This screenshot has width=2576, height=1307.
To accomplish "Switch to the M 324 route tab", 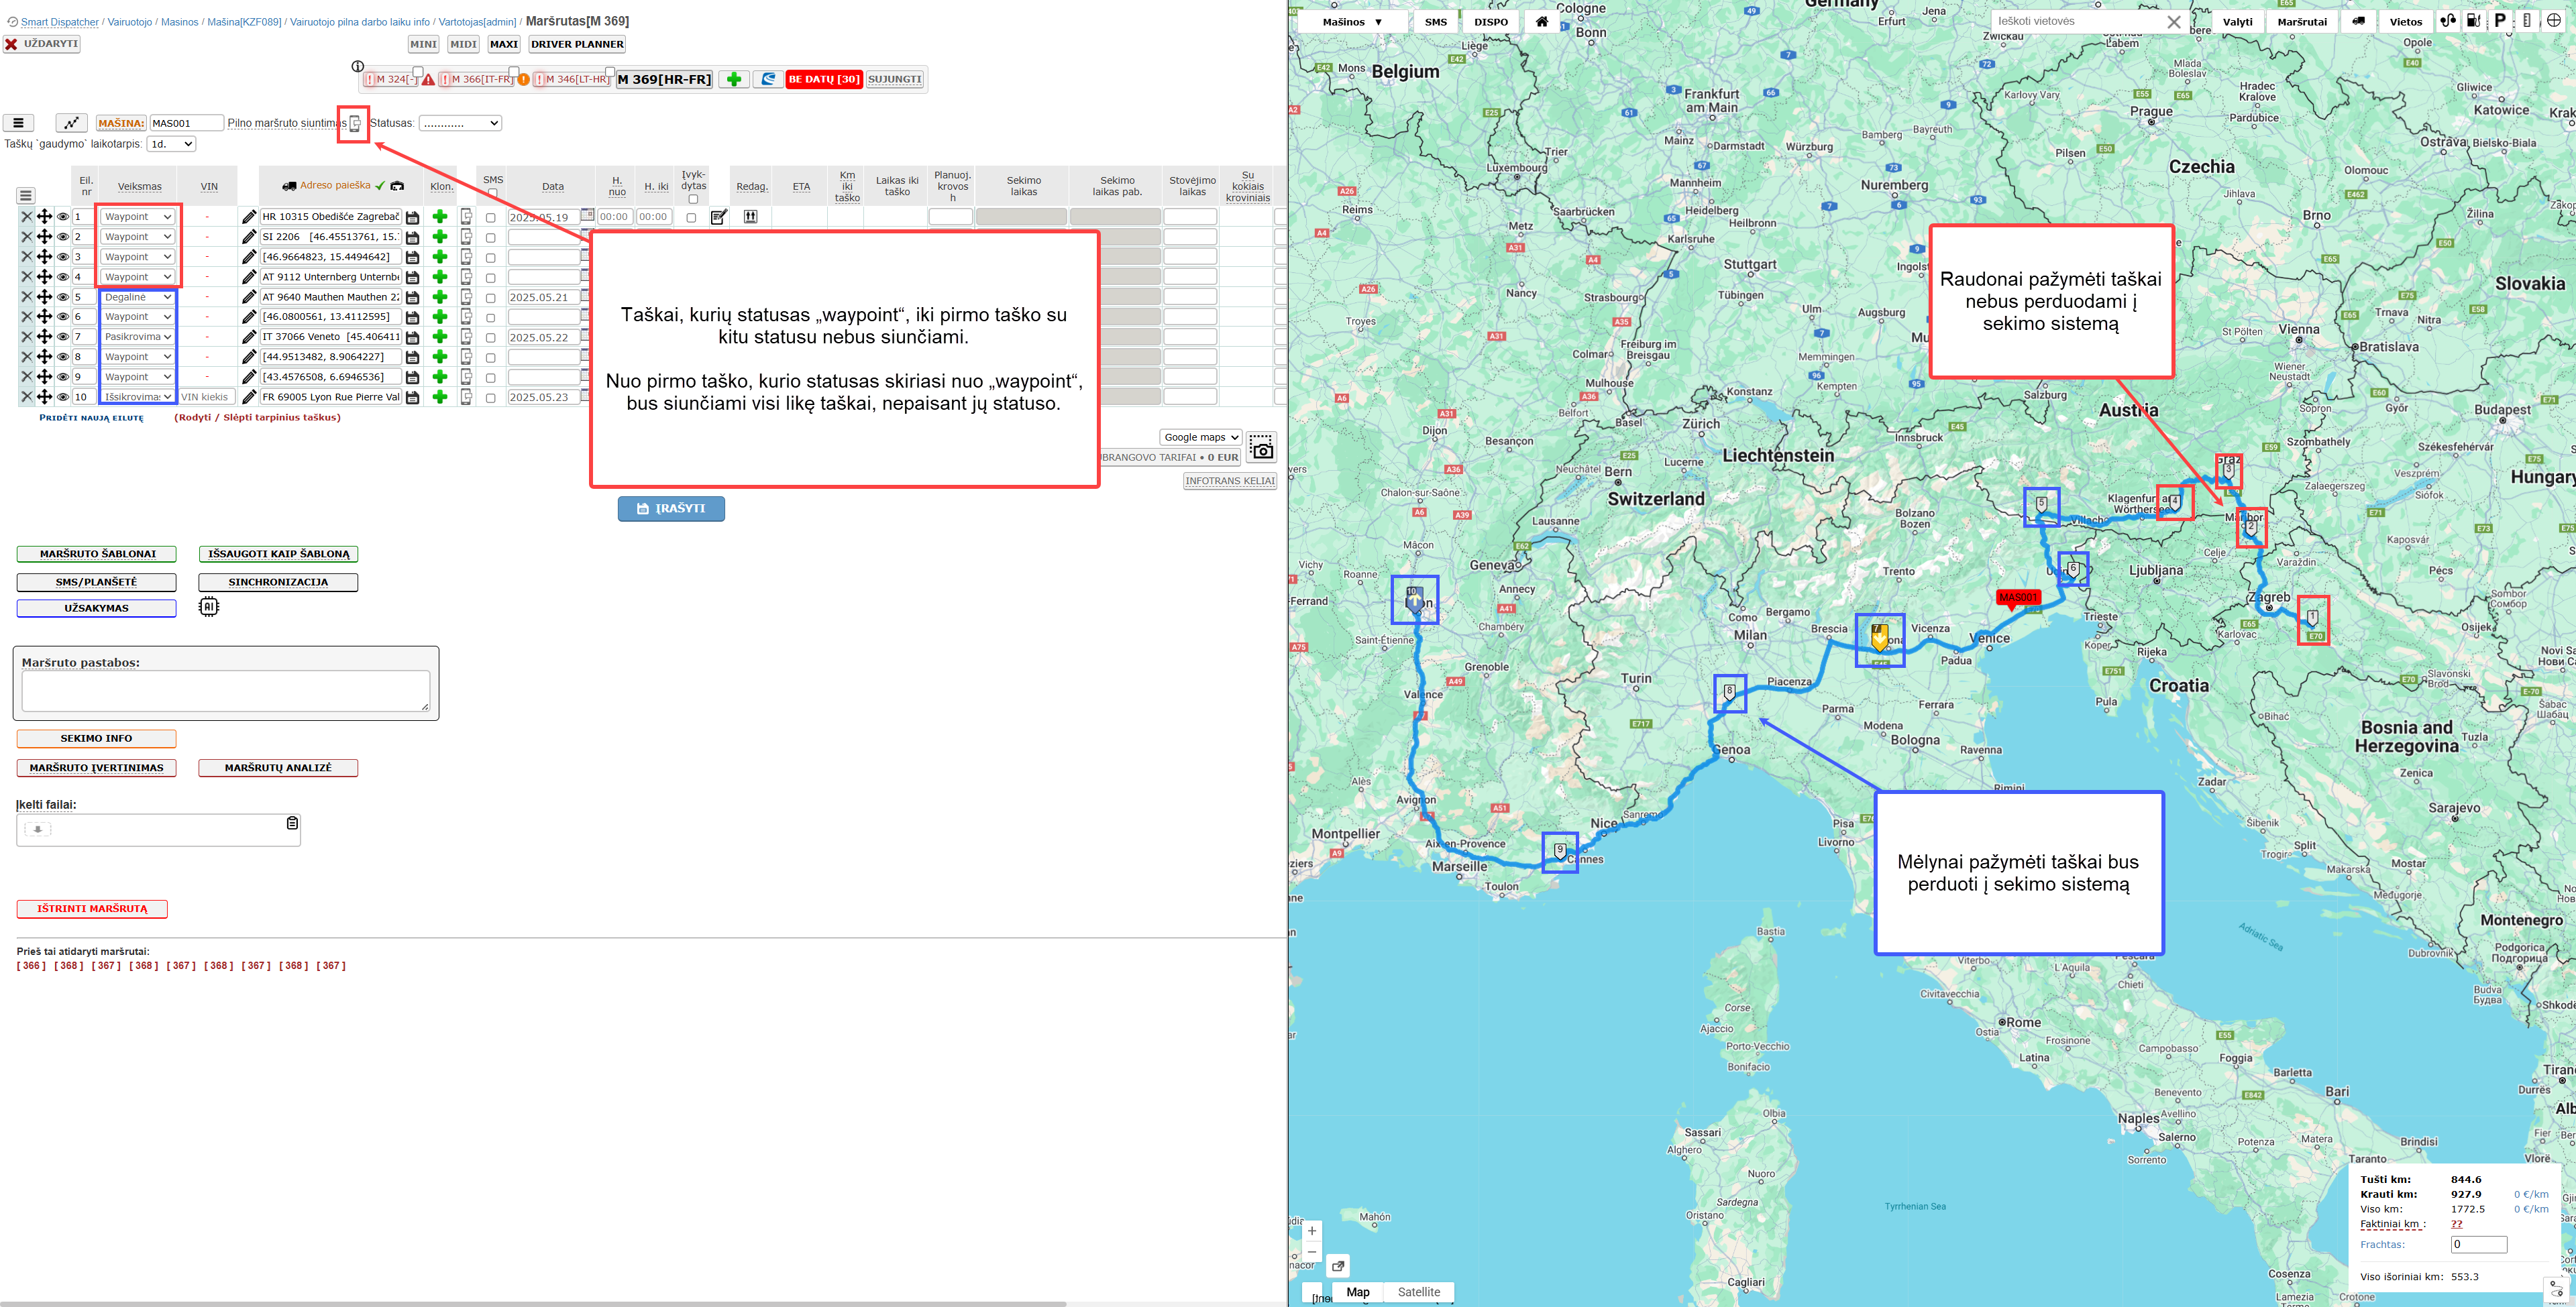I will (390, 79).
